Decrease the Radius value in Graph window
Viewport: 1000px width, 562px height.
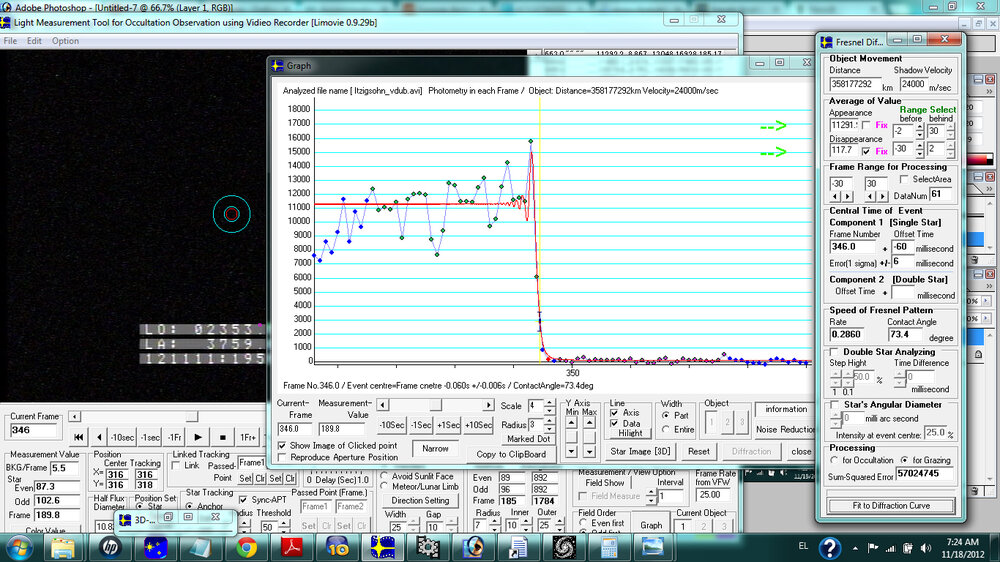tap(550, 430)
